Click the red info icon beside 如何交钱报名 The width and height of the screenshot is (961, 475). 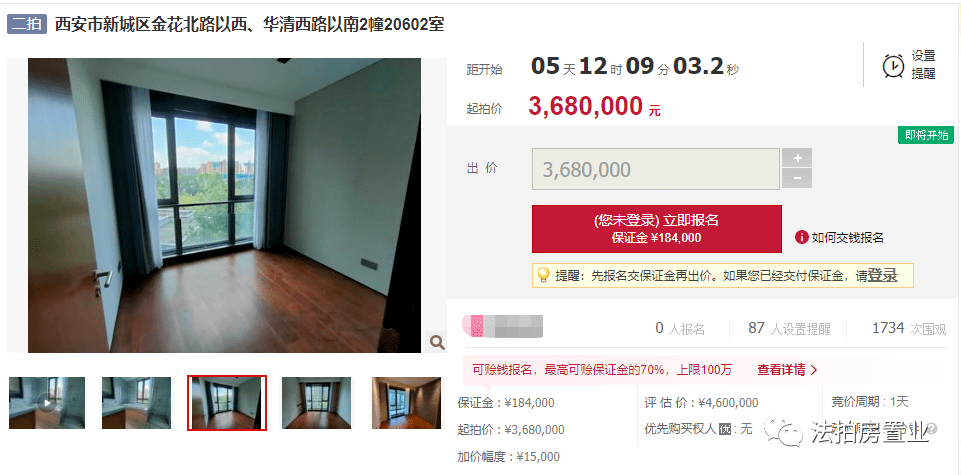(802, 237)
